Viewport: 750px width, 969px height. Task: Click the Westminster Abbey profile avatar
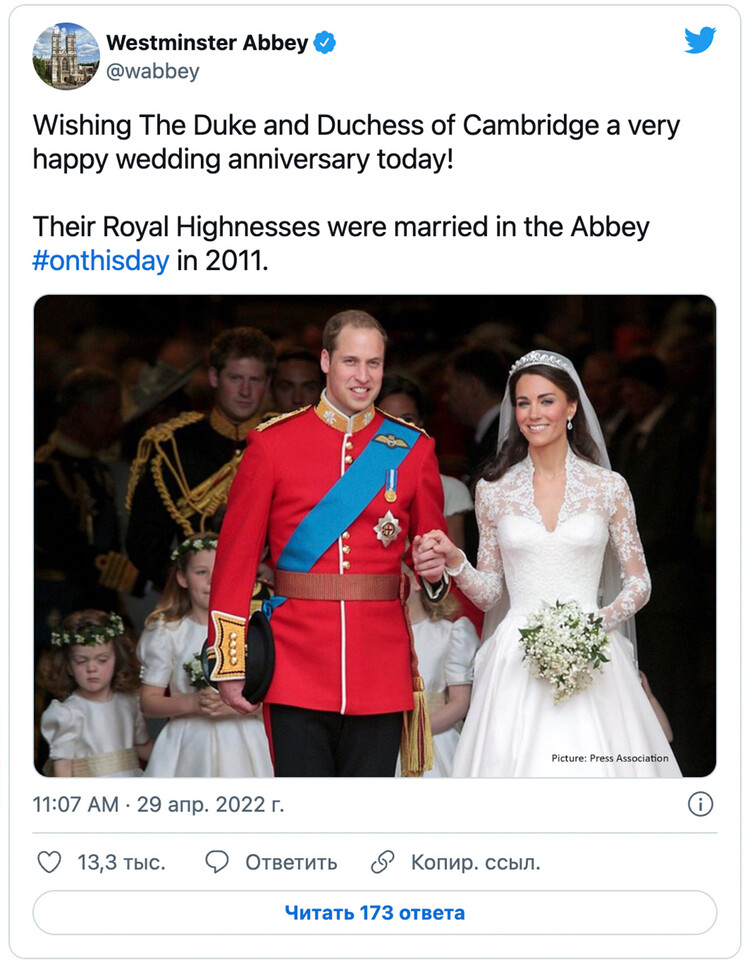pos(66,56)
